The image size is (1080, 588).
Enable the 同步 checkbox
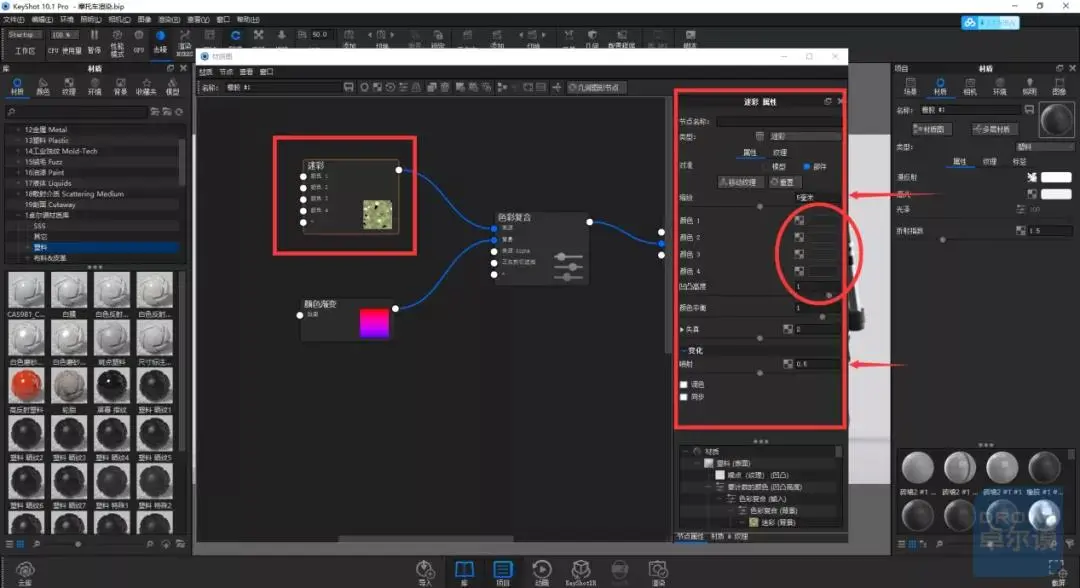coord(683,397)
